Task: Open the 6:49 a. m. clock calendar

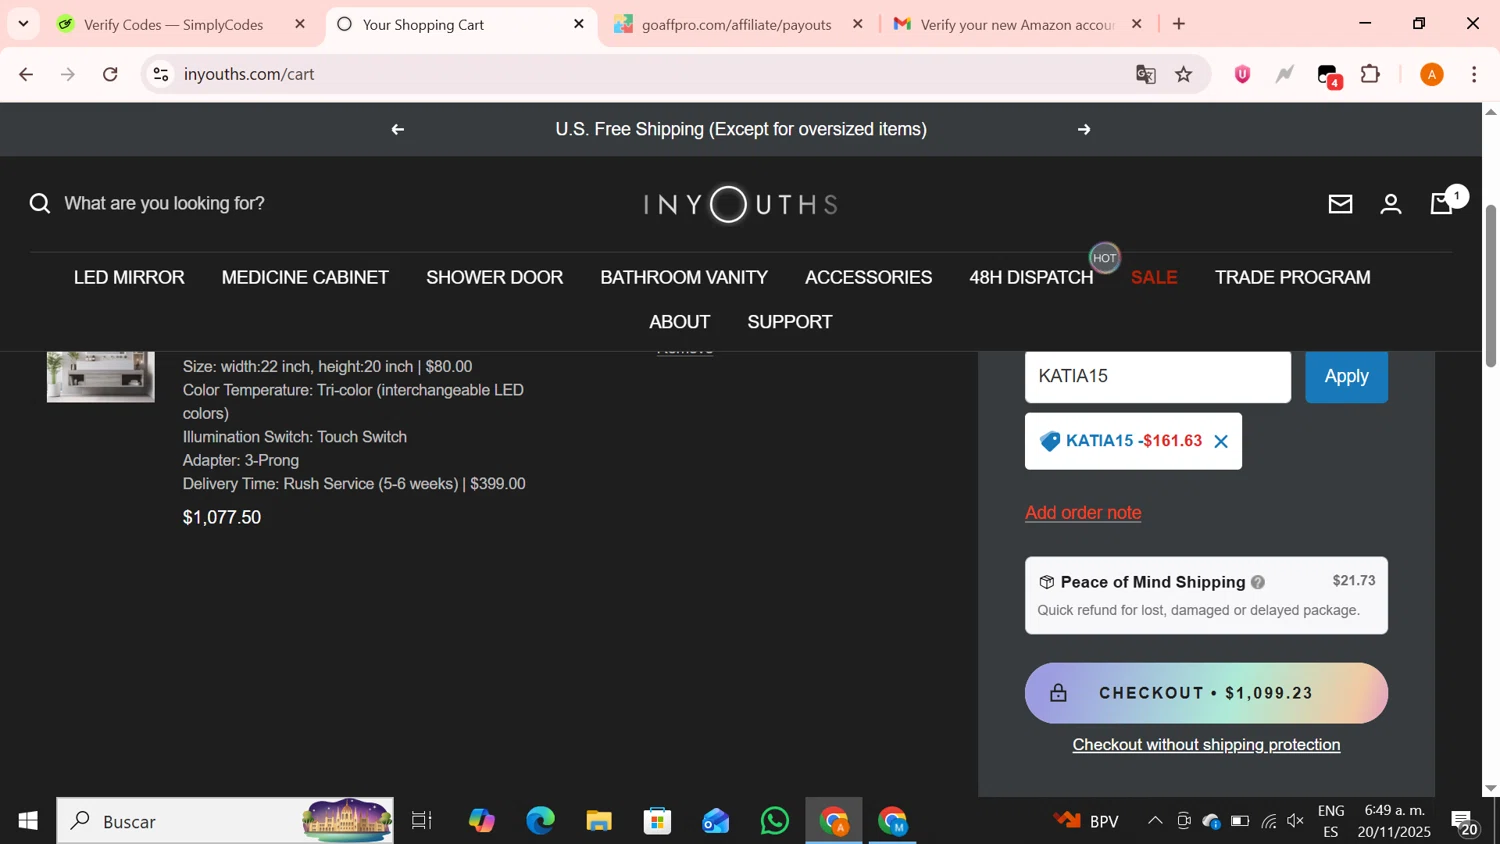Action: point(1394,821)
